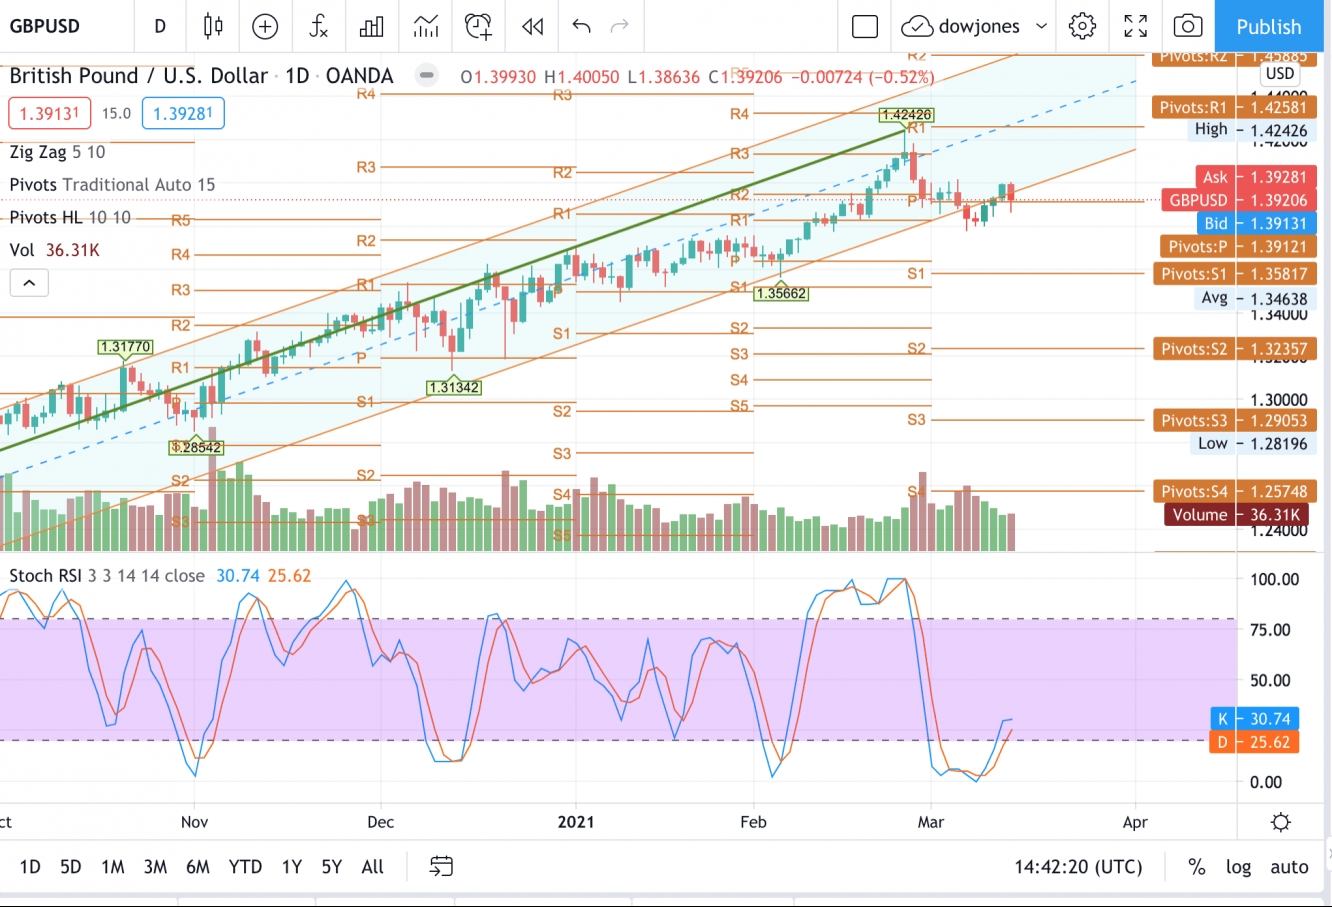Set the time range to YTD
Screen dimensions: 1332x907
[245, 867]
